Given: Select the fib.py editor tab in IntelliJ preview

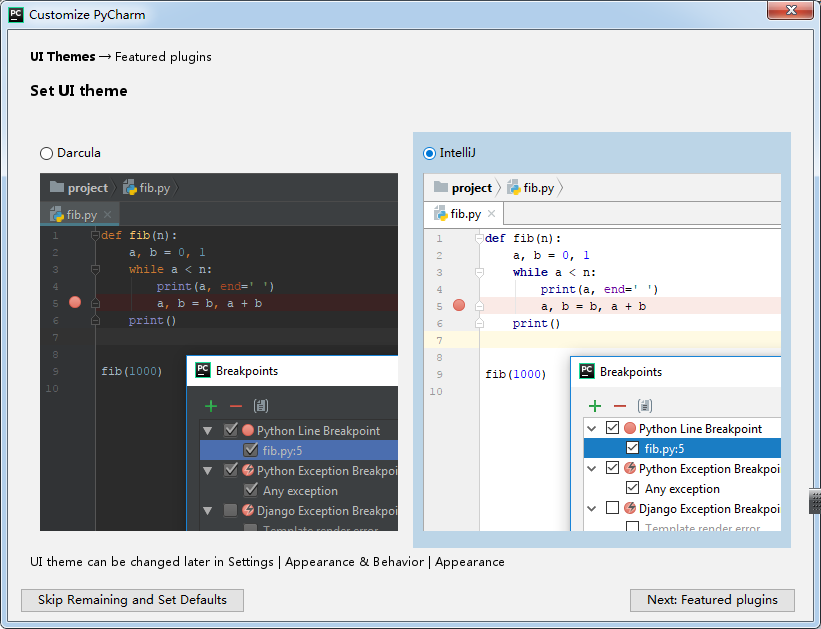Looking at the screenshot, I should click(x=464, y=214).
